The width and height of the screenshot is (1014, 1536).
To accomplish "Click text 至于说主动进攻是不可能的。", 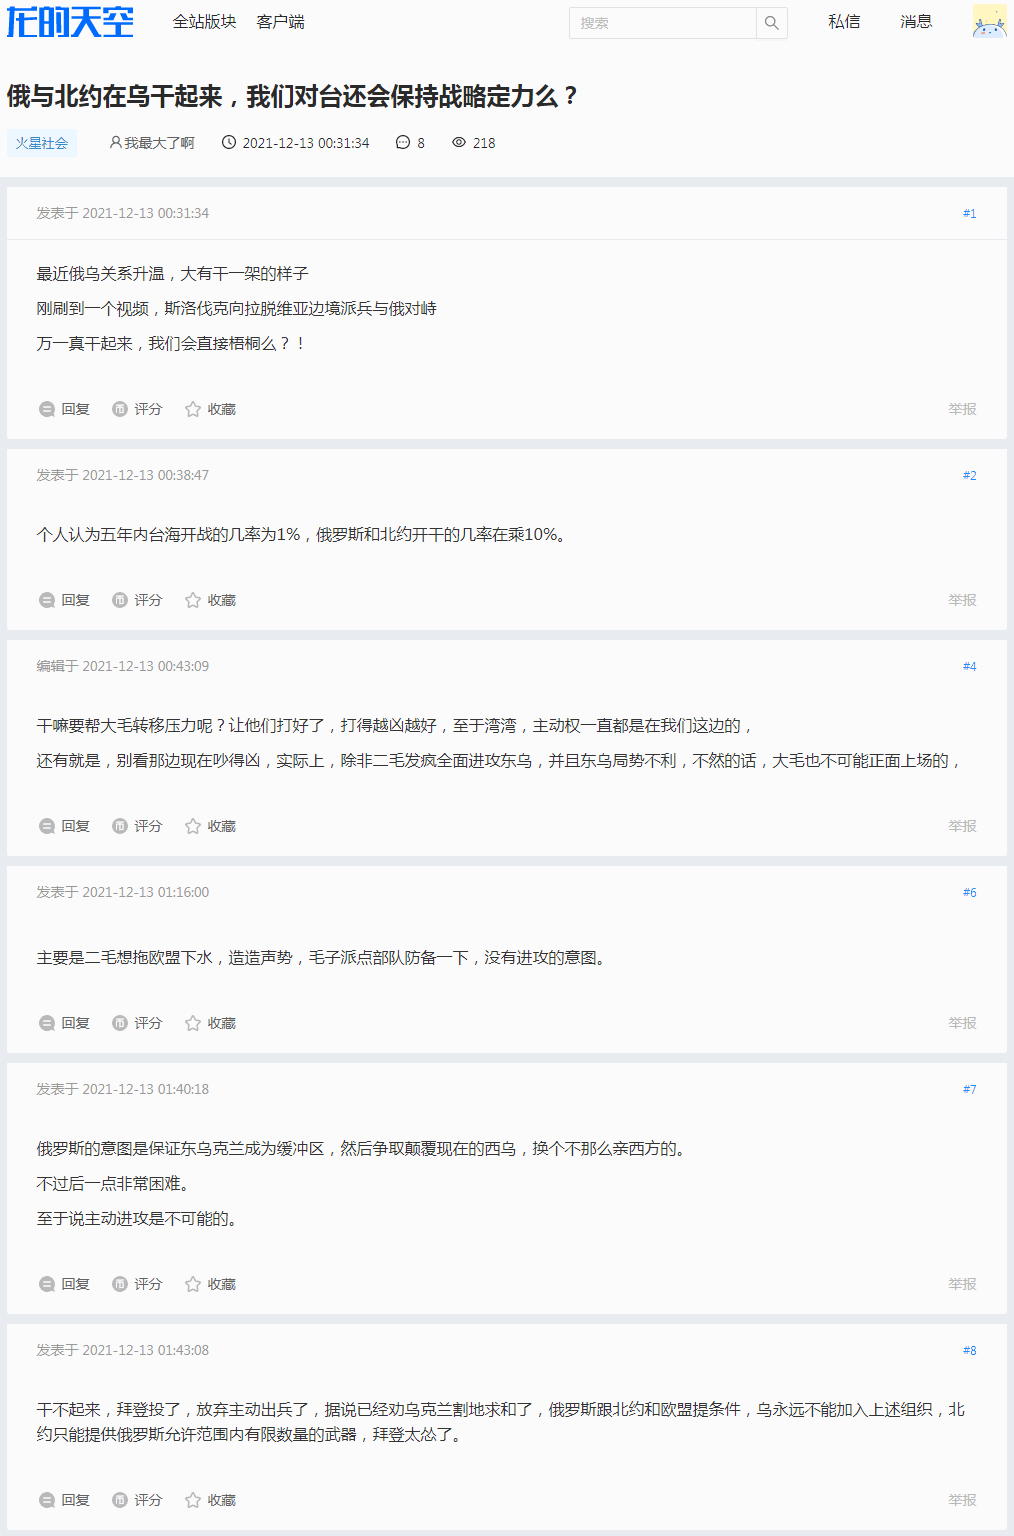I will click(x=137, y=1219).
